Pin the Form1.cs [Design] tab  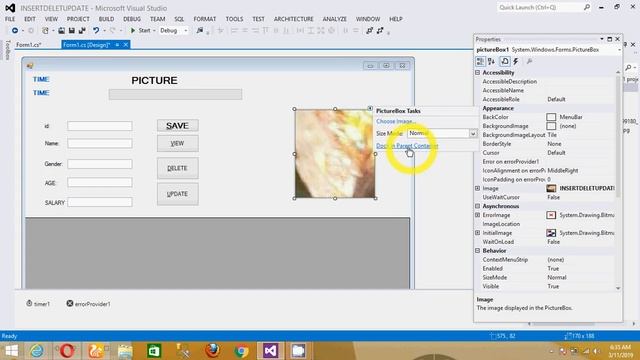tap(117, 44)
